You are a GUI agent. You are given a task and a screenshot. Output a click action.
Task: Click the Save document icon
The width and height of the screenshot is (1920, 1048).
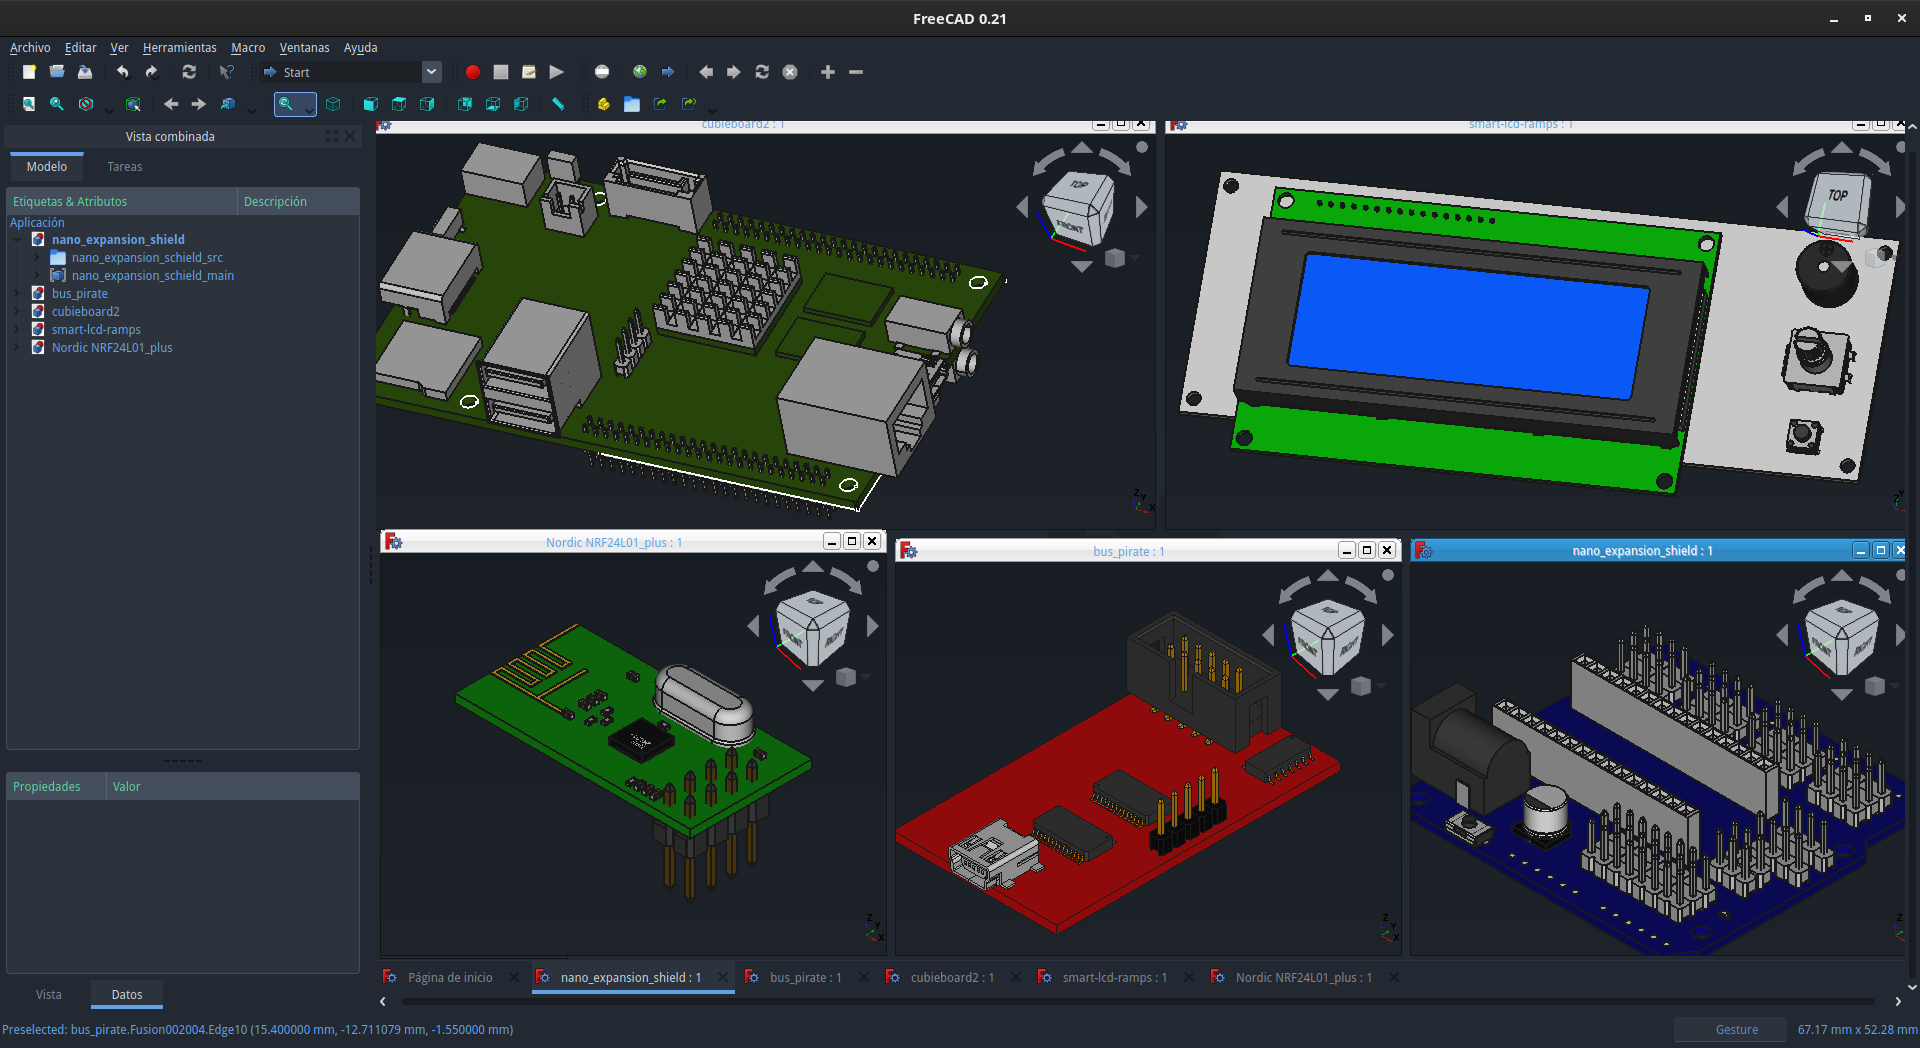pyautogui.click(x=85, y=72)
